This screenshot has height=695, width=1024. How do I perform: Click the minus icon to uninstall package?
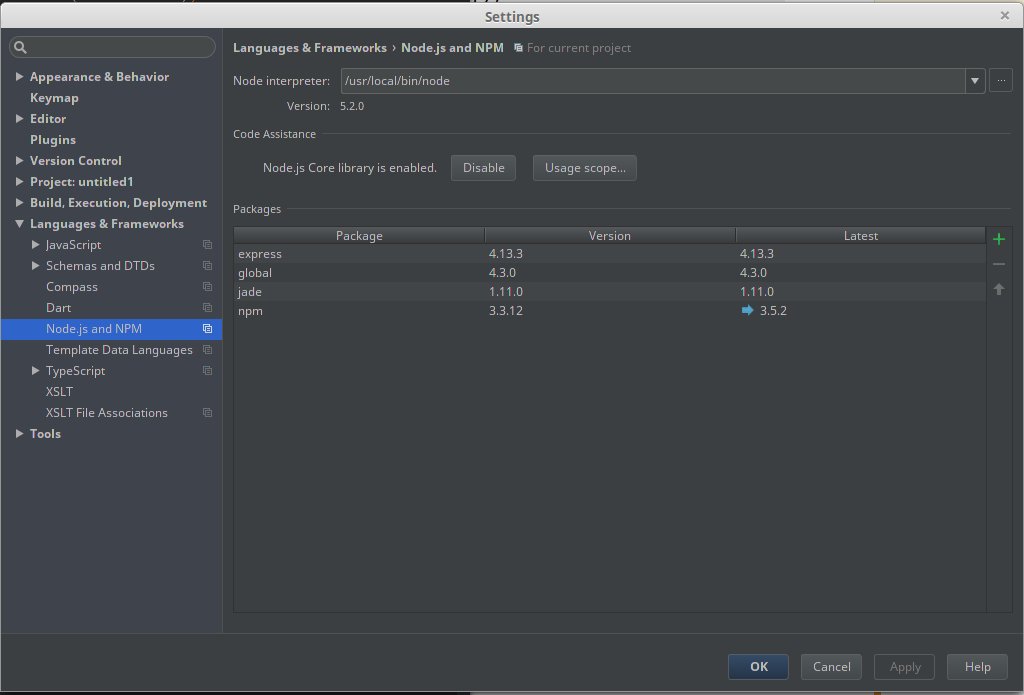(999, 265)
